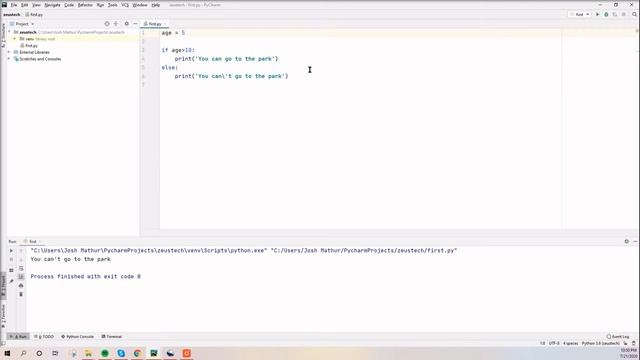640x360 pixels.
Task: Open the File menu
Action: [x=14, y=5]
